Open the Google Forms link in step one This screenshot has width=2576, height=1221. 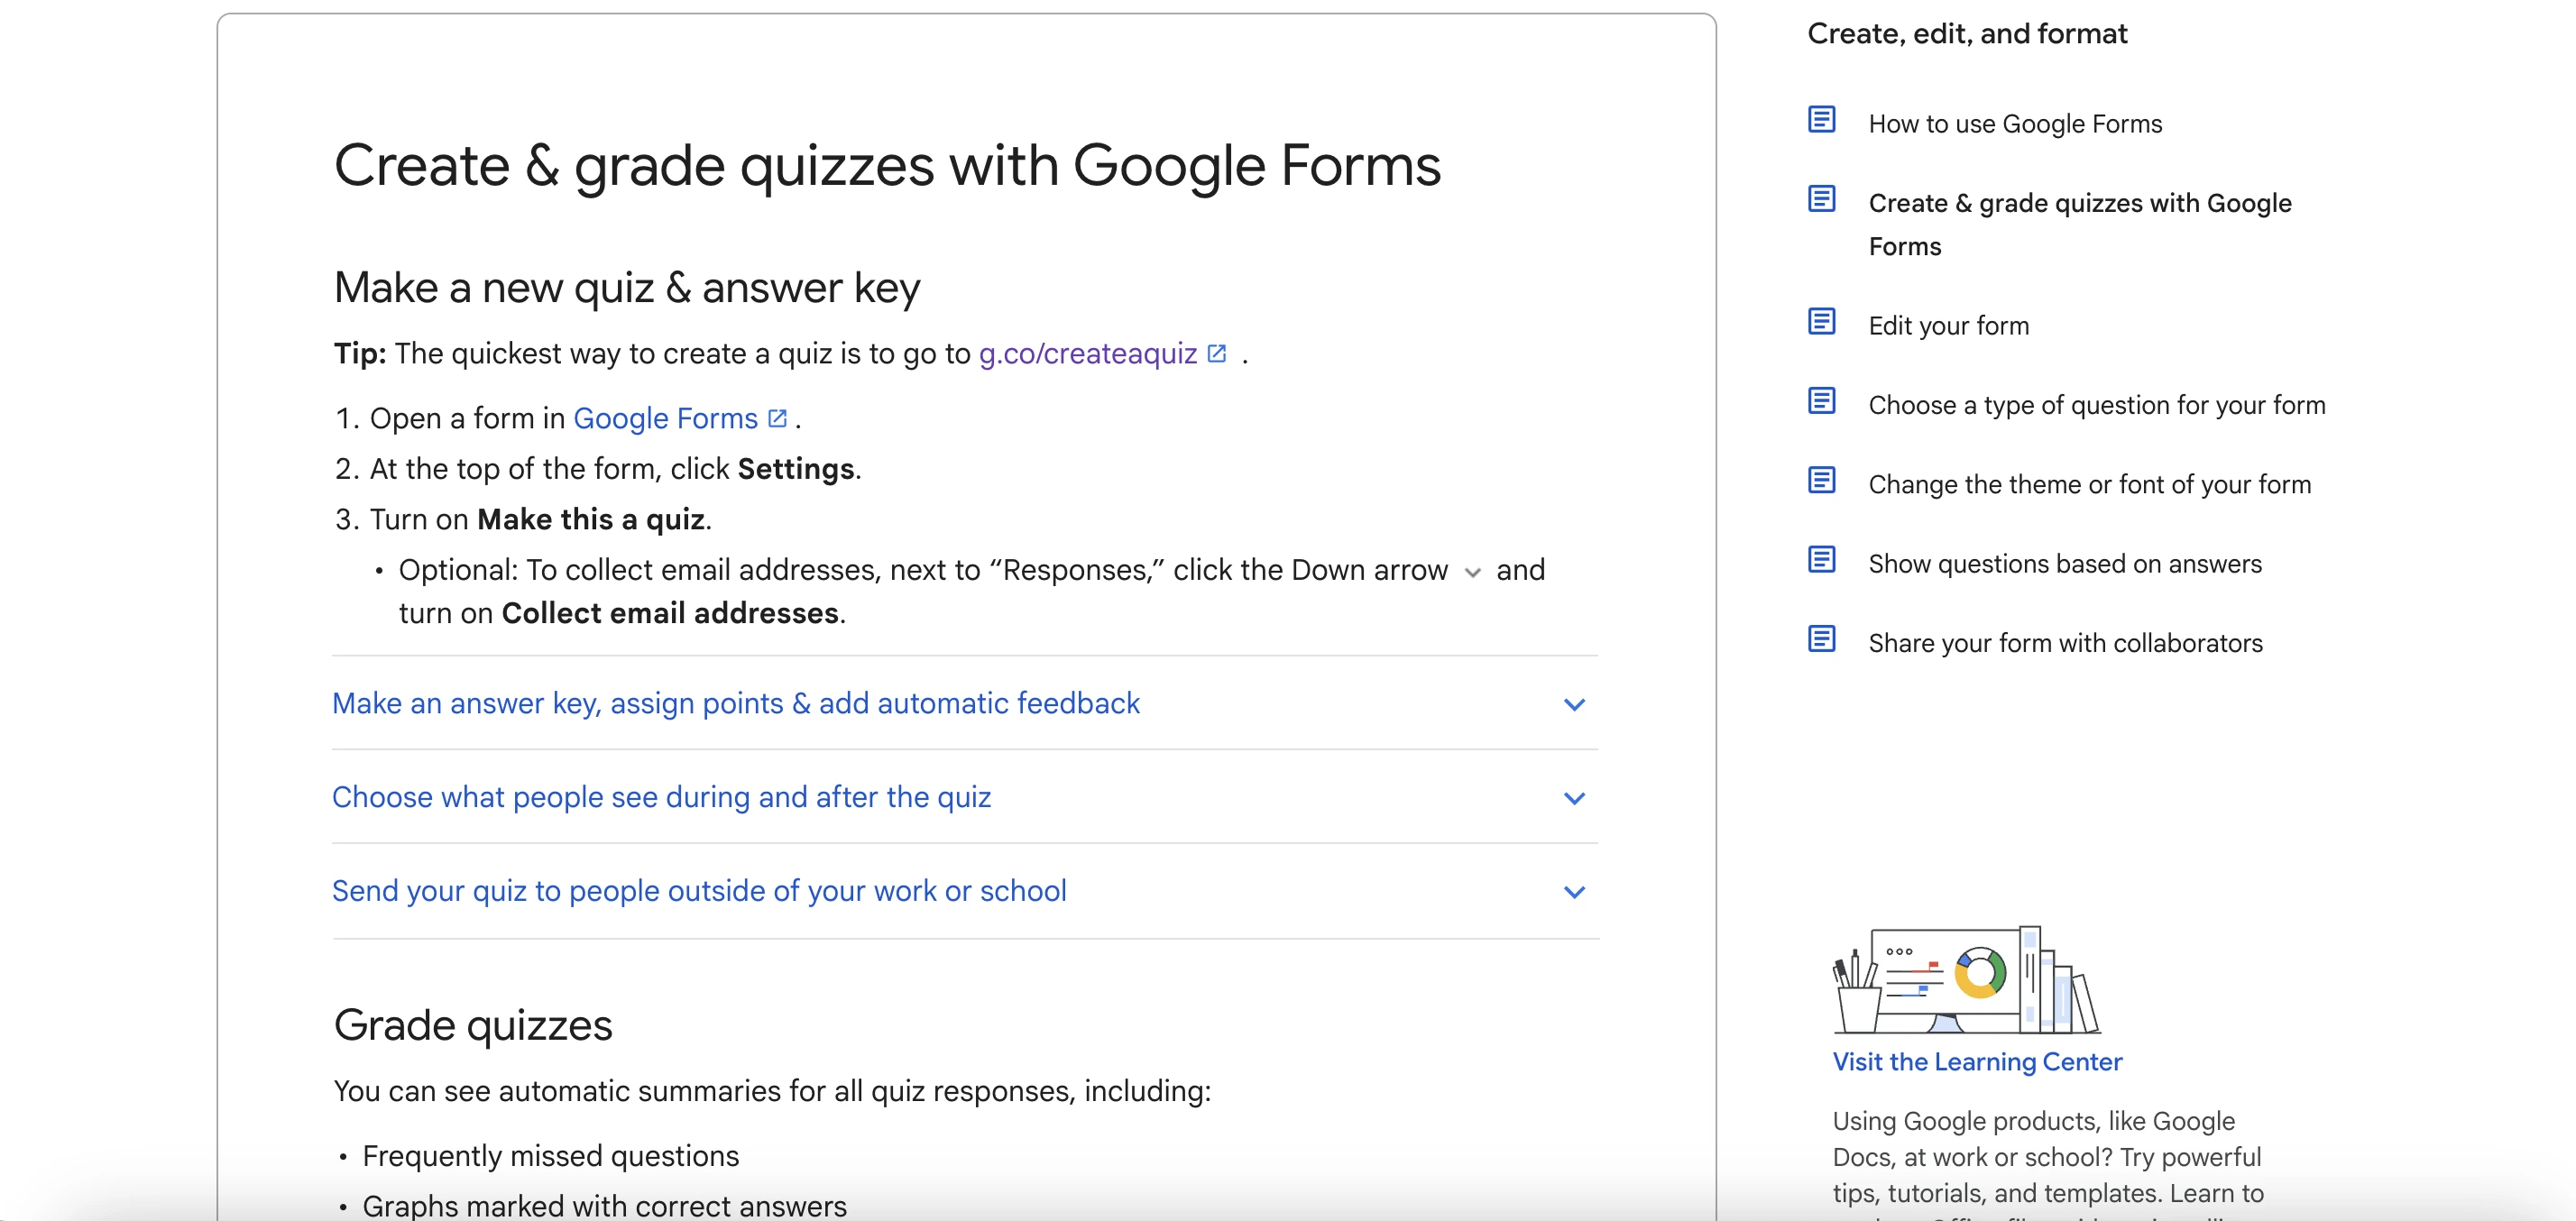pos(665,418)
